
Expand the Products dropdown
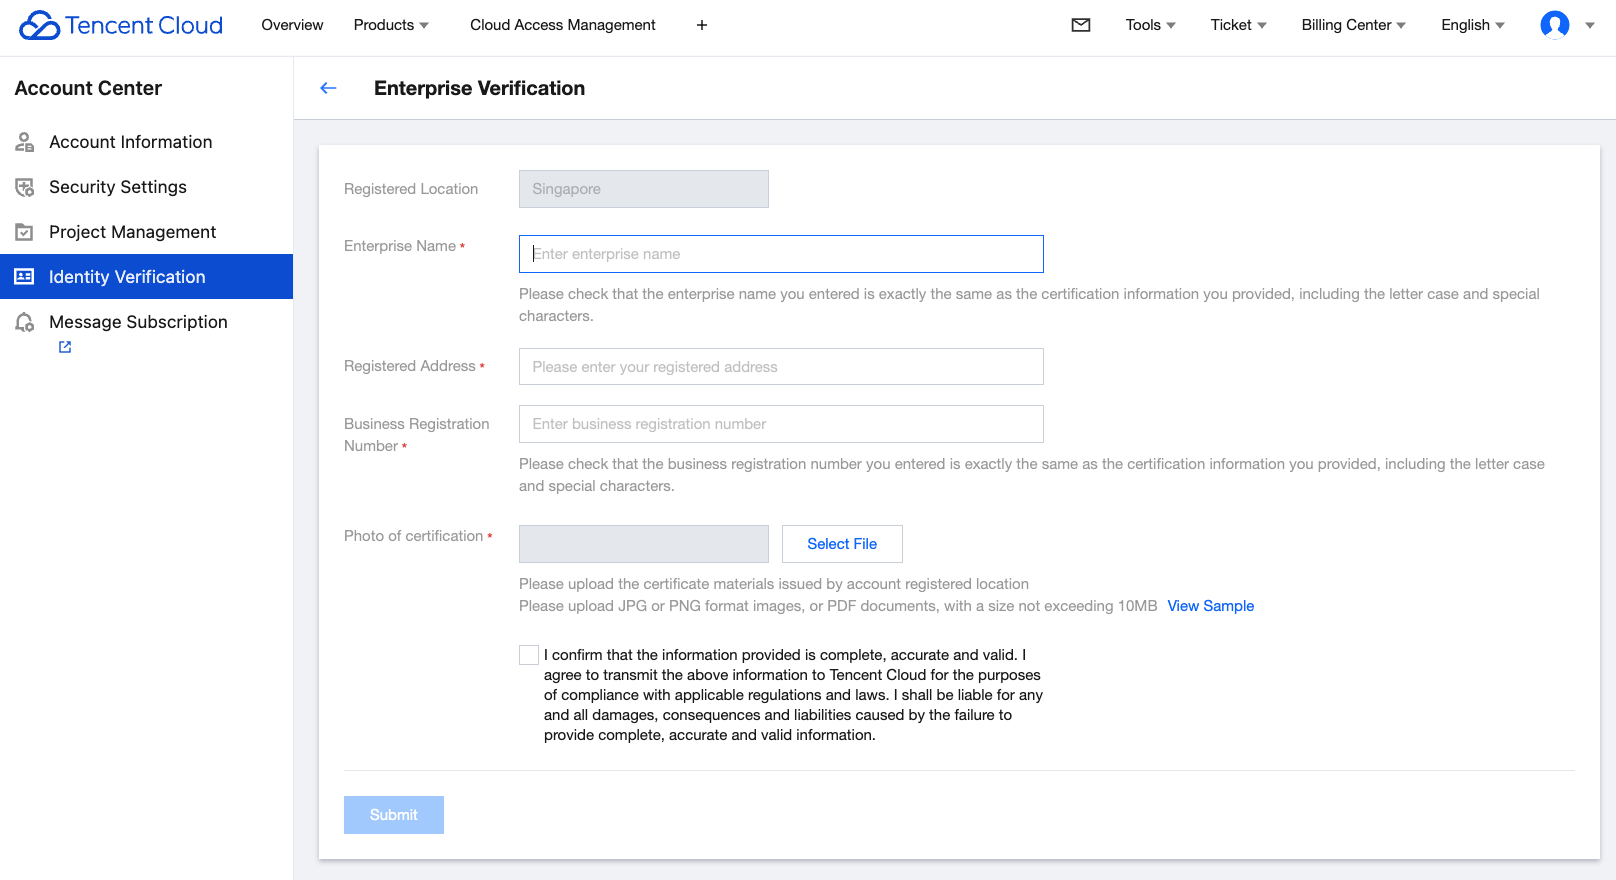[x=391, y=25]
